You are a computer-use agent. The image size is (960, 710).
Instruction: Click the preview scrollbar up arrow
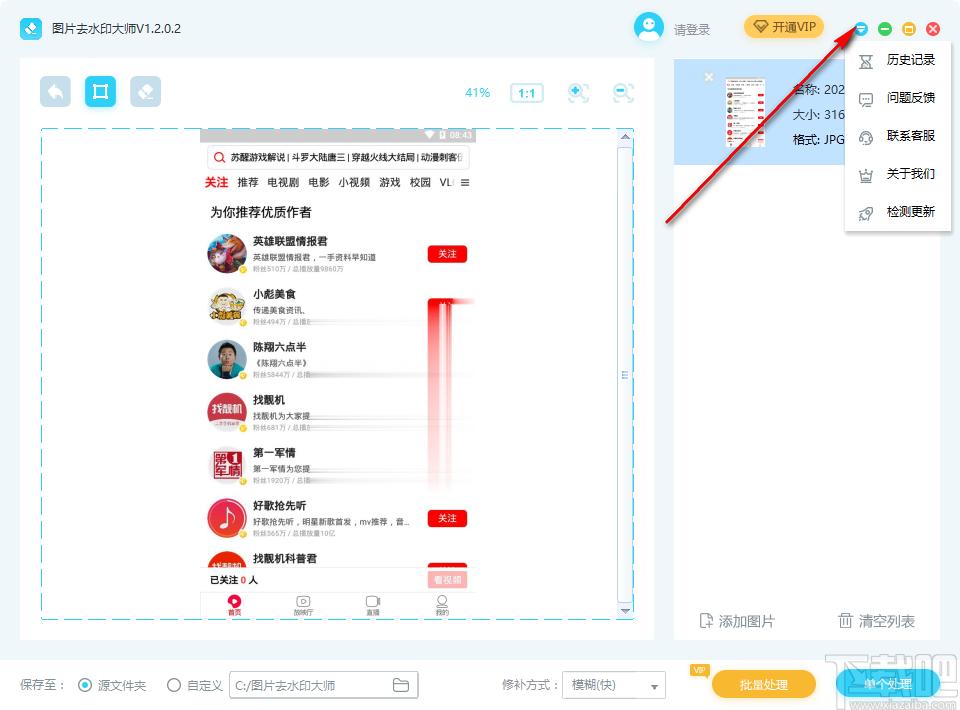click(625, 136)
